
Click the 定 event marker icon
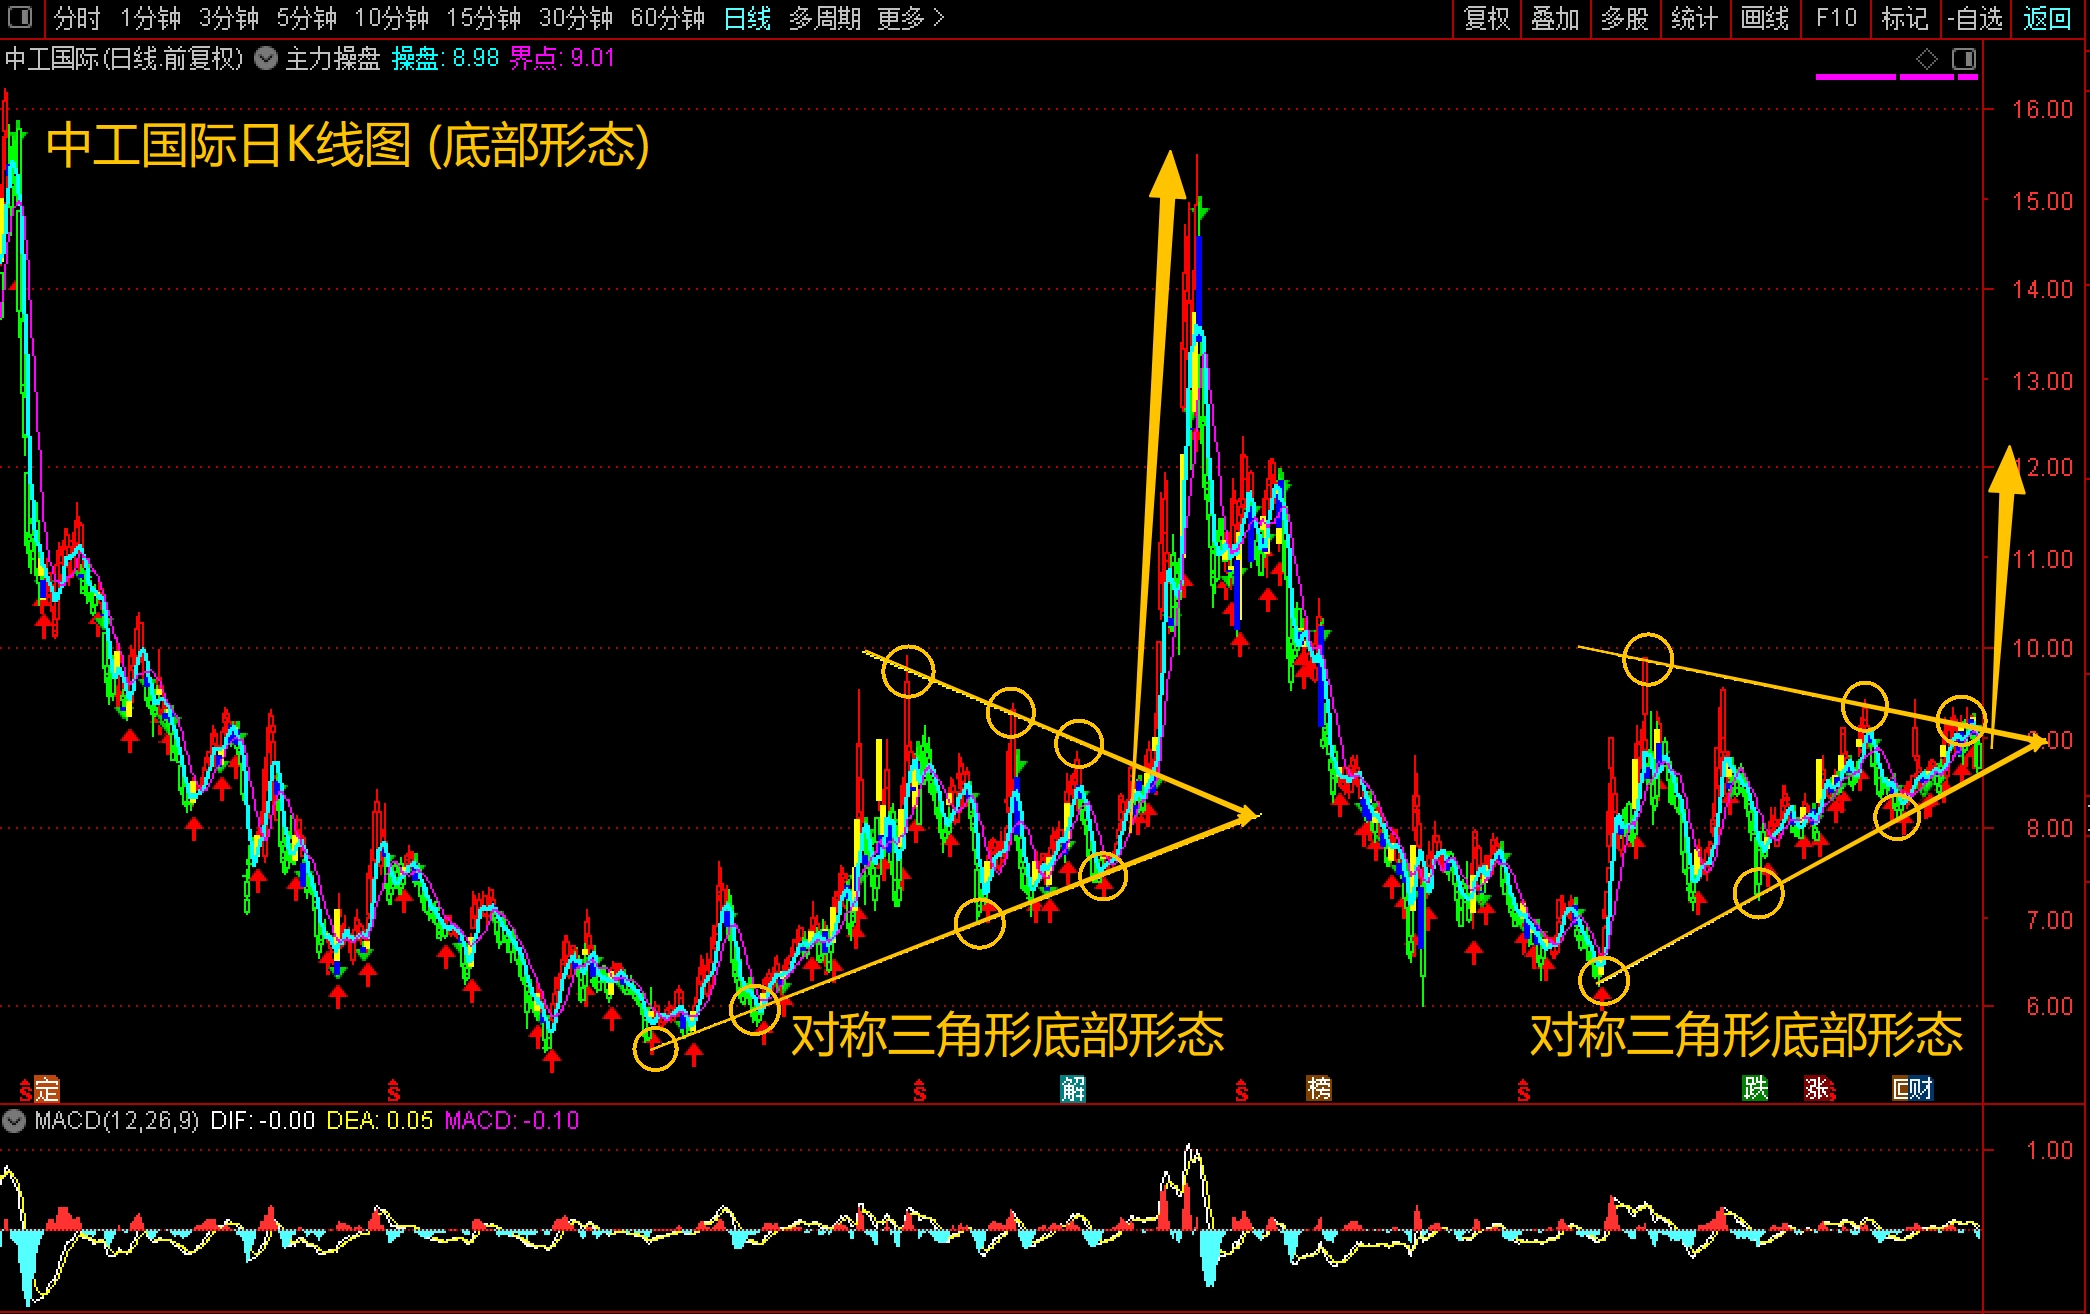[47, 1089]
